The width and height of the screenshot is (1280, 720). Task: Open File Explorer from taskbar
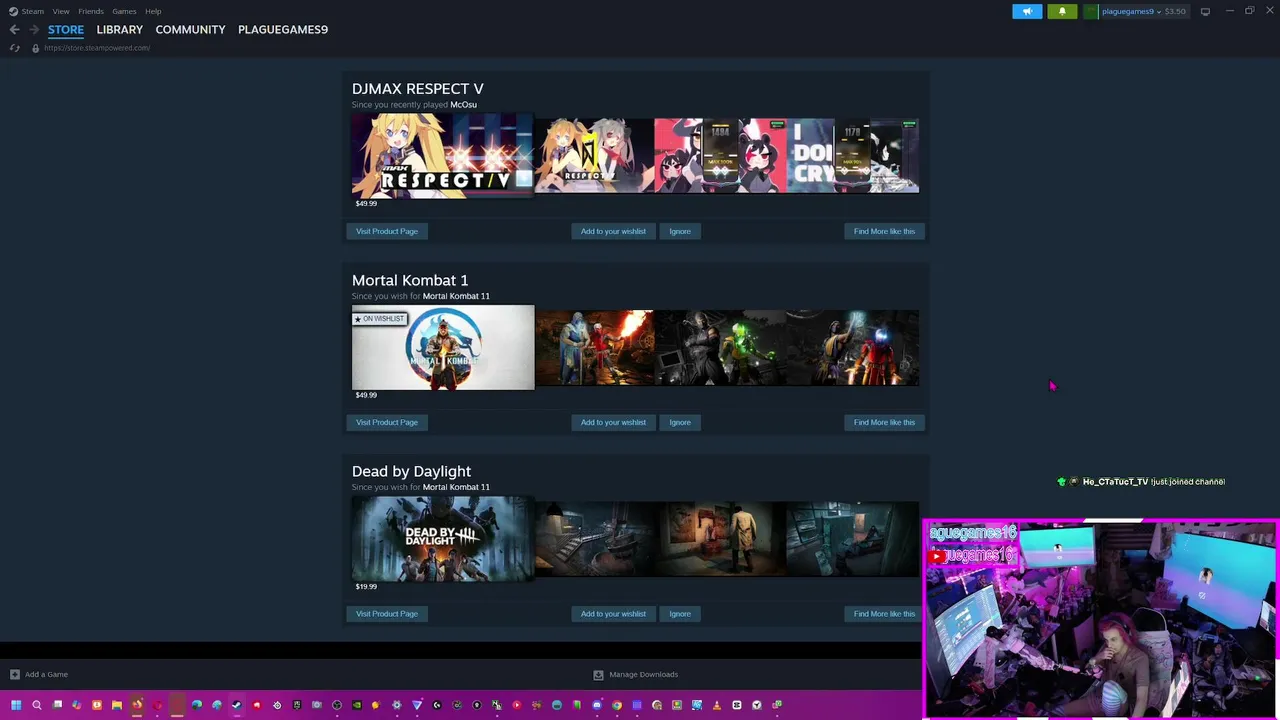click(116, 705)
